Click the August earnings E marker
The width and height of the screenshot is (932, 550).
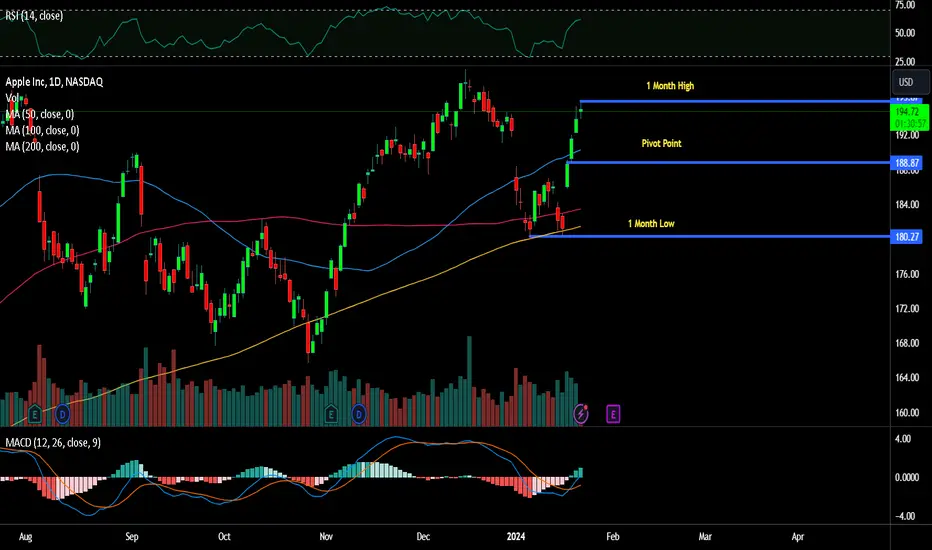pos(34,414)
